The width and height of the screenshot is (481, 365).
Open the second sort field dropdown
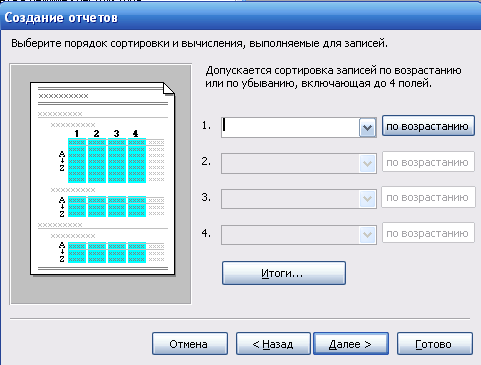pyautogui.click(x=367, y=163)
